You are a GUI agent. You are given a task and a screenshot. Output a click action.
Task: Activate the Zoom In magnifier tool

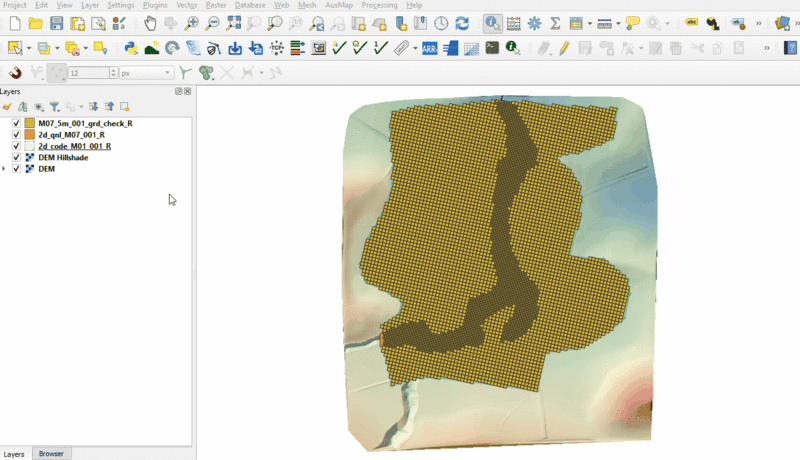[191, 23]
